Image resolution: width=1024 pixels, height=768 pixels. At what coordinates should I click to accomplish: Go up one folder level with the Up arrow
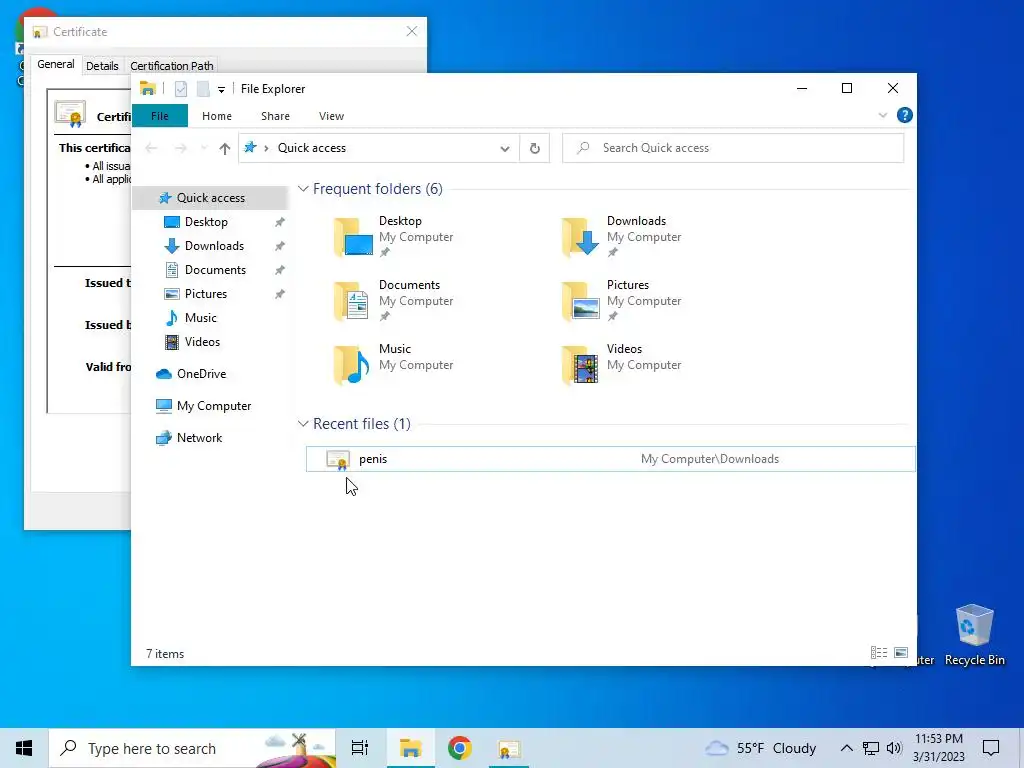[225, 149]
